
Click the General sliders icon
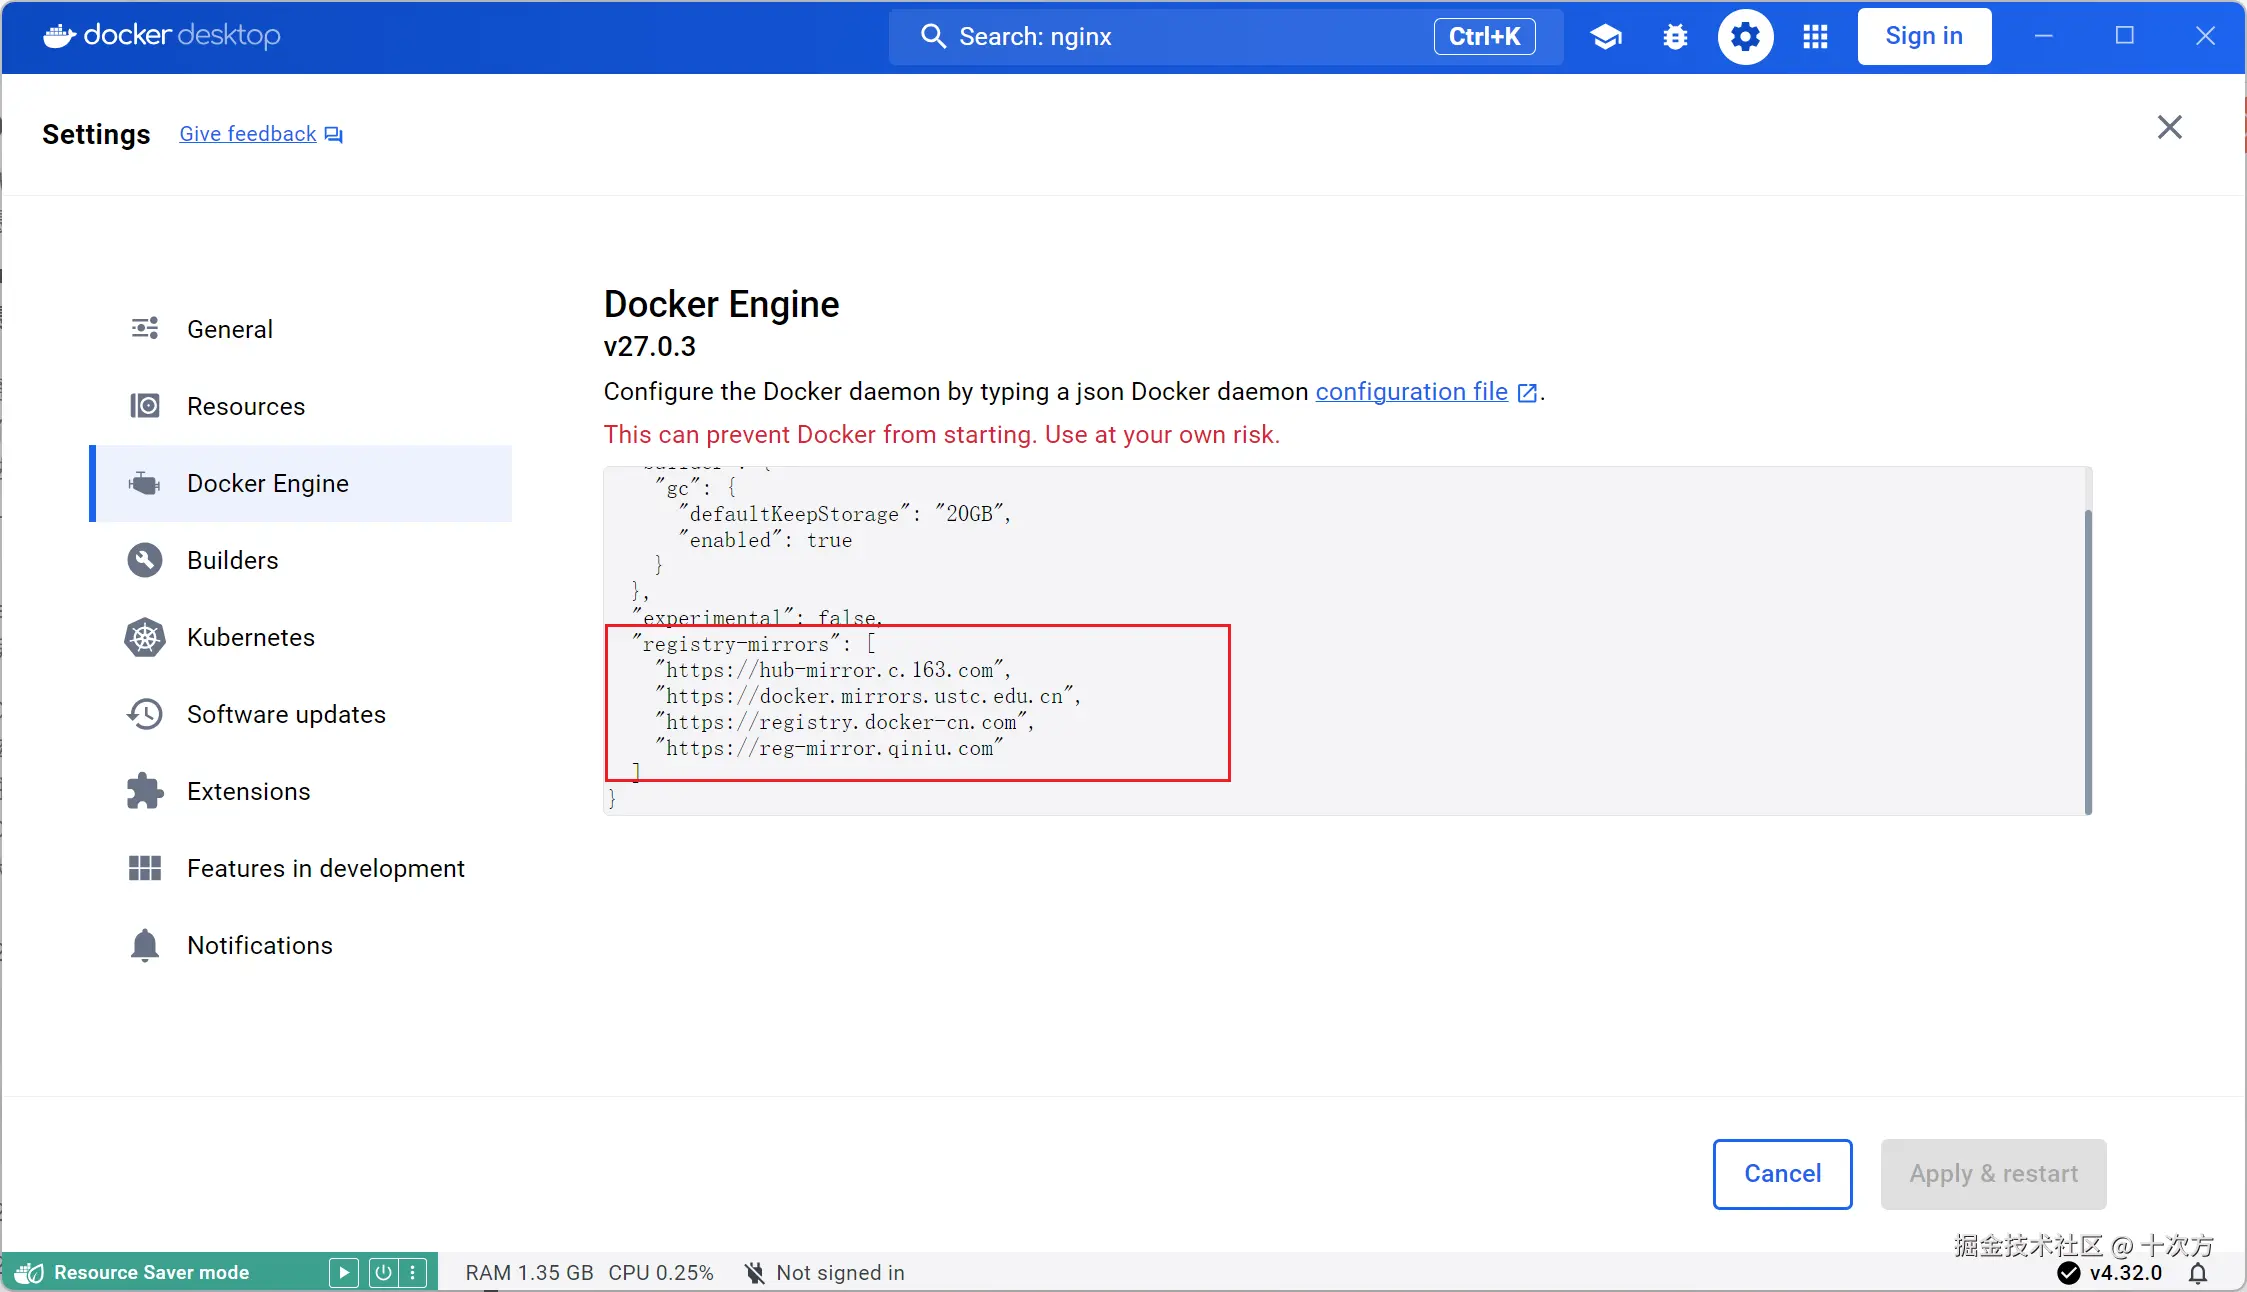pos(145,328)
